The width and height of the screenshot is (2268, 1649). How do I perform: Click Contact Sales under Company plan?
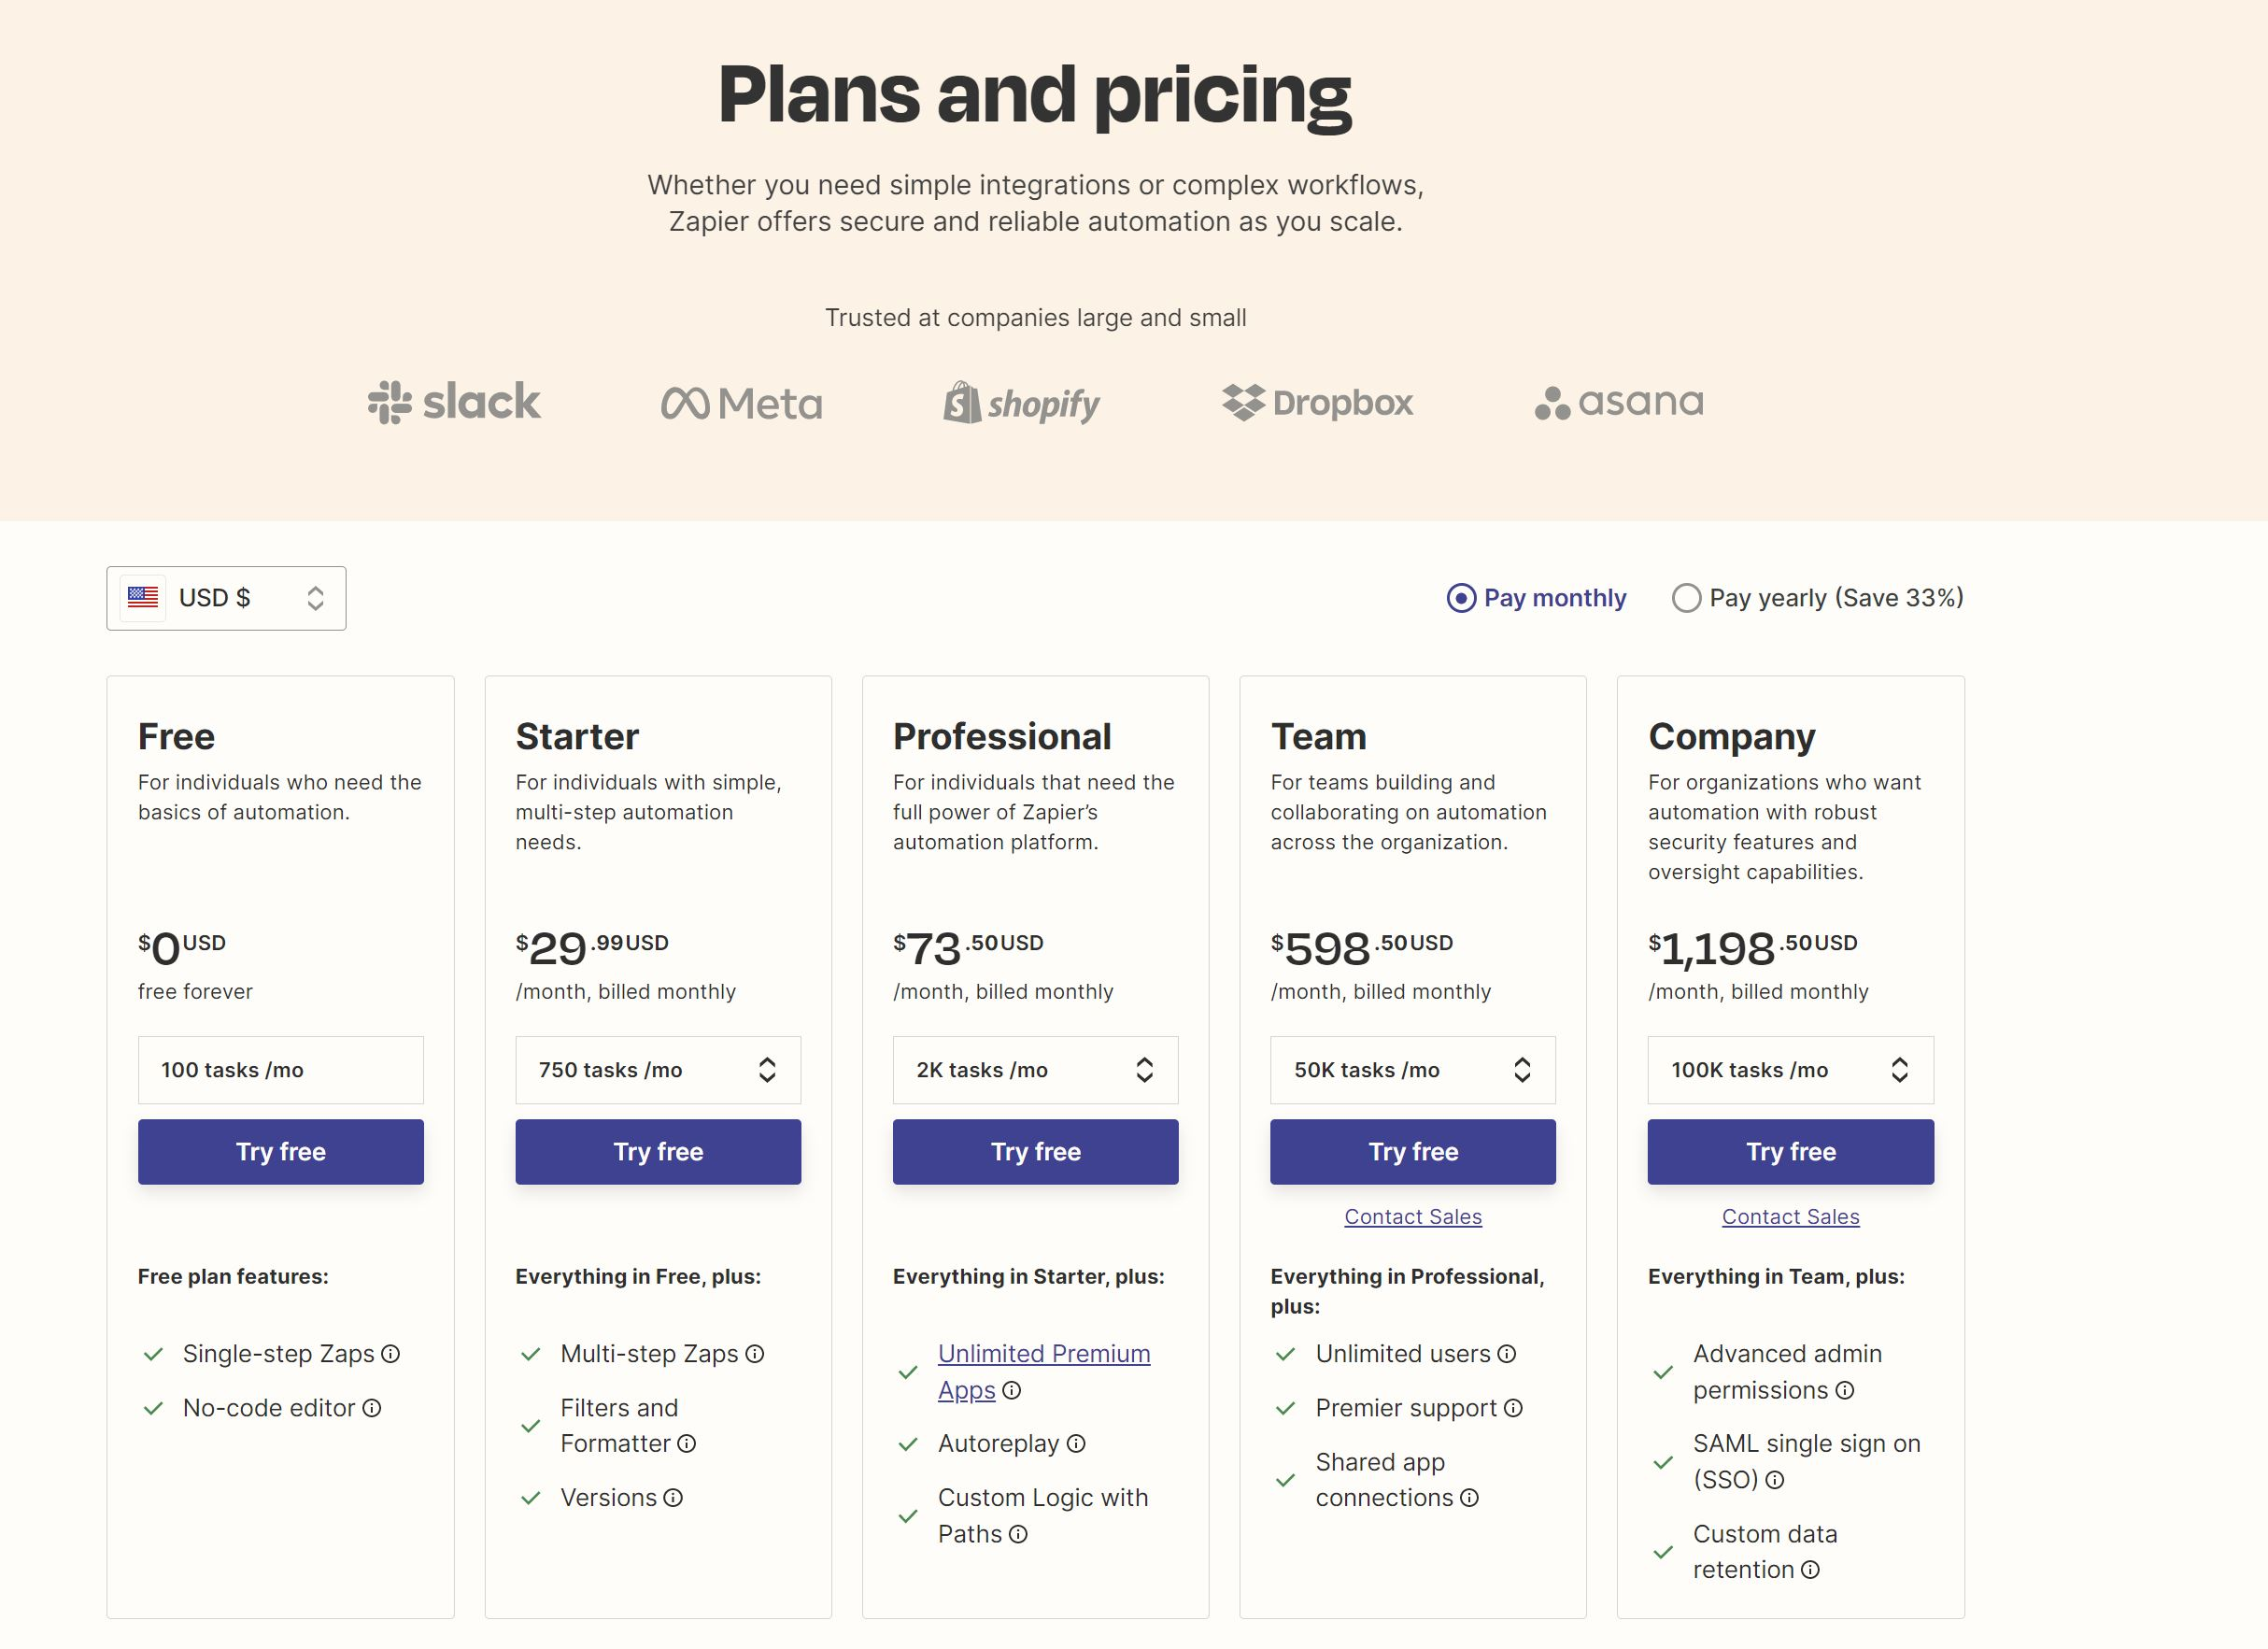point(1789,1215)
